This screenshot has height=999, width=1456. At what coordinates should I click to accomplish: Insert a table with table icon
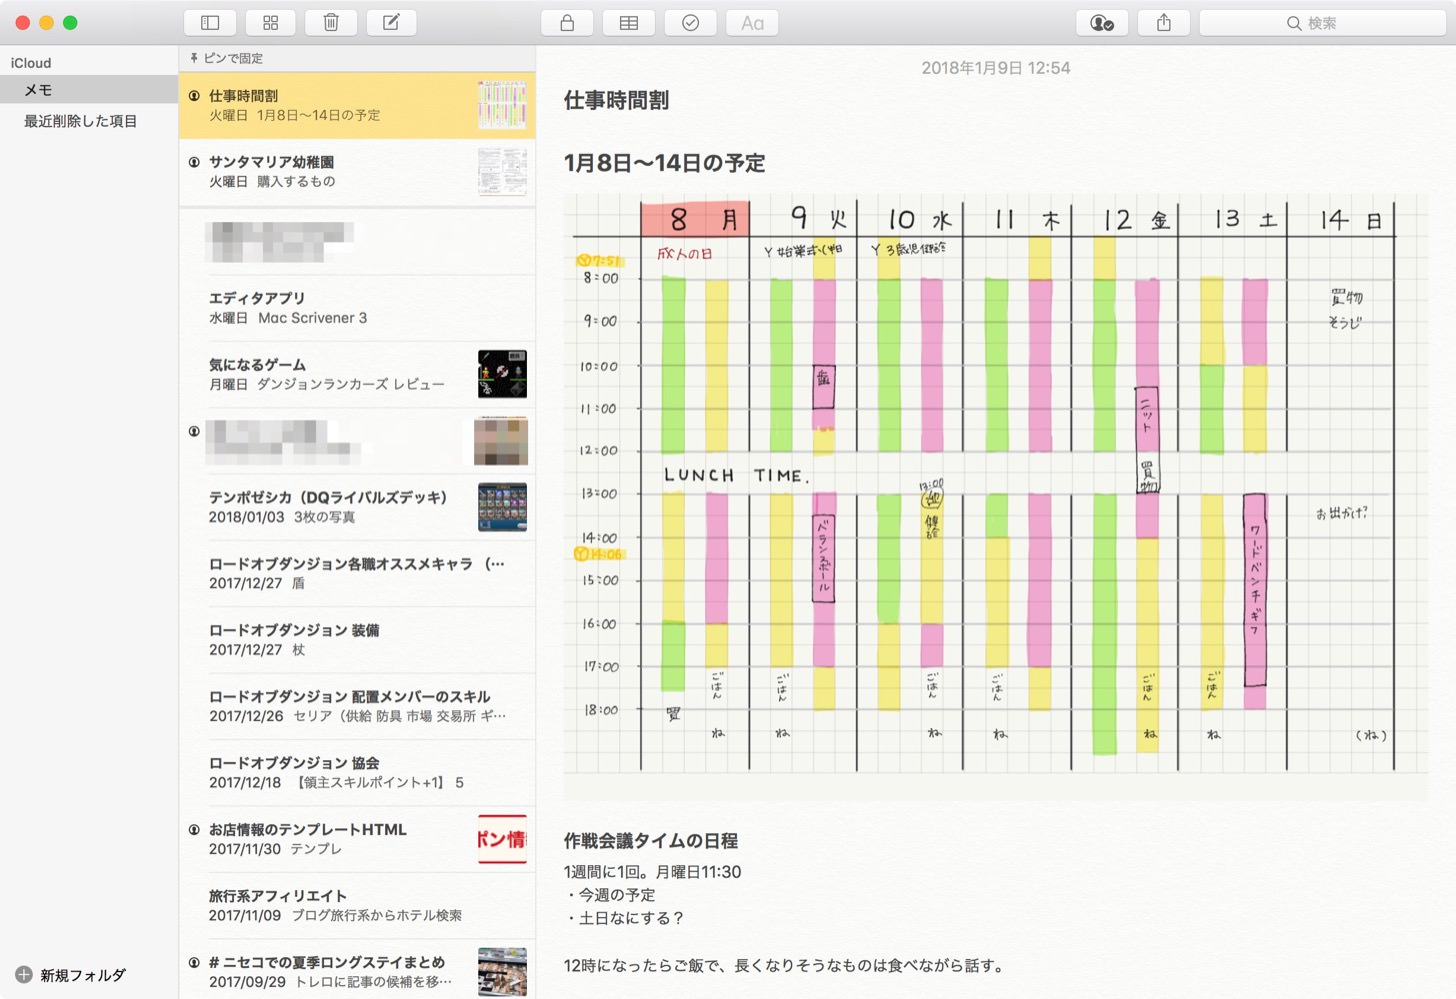point(629,23)
